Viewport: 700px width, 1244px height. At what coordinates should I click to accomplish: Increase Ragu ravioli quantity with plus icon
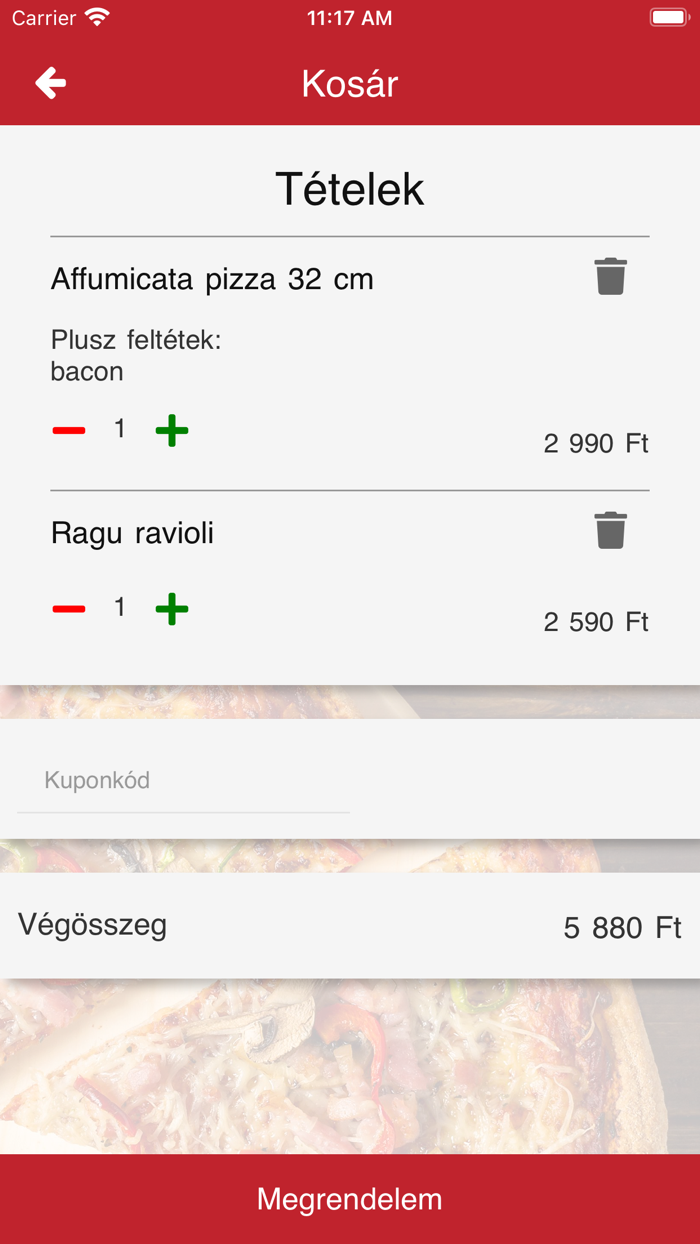pos(171,608)
